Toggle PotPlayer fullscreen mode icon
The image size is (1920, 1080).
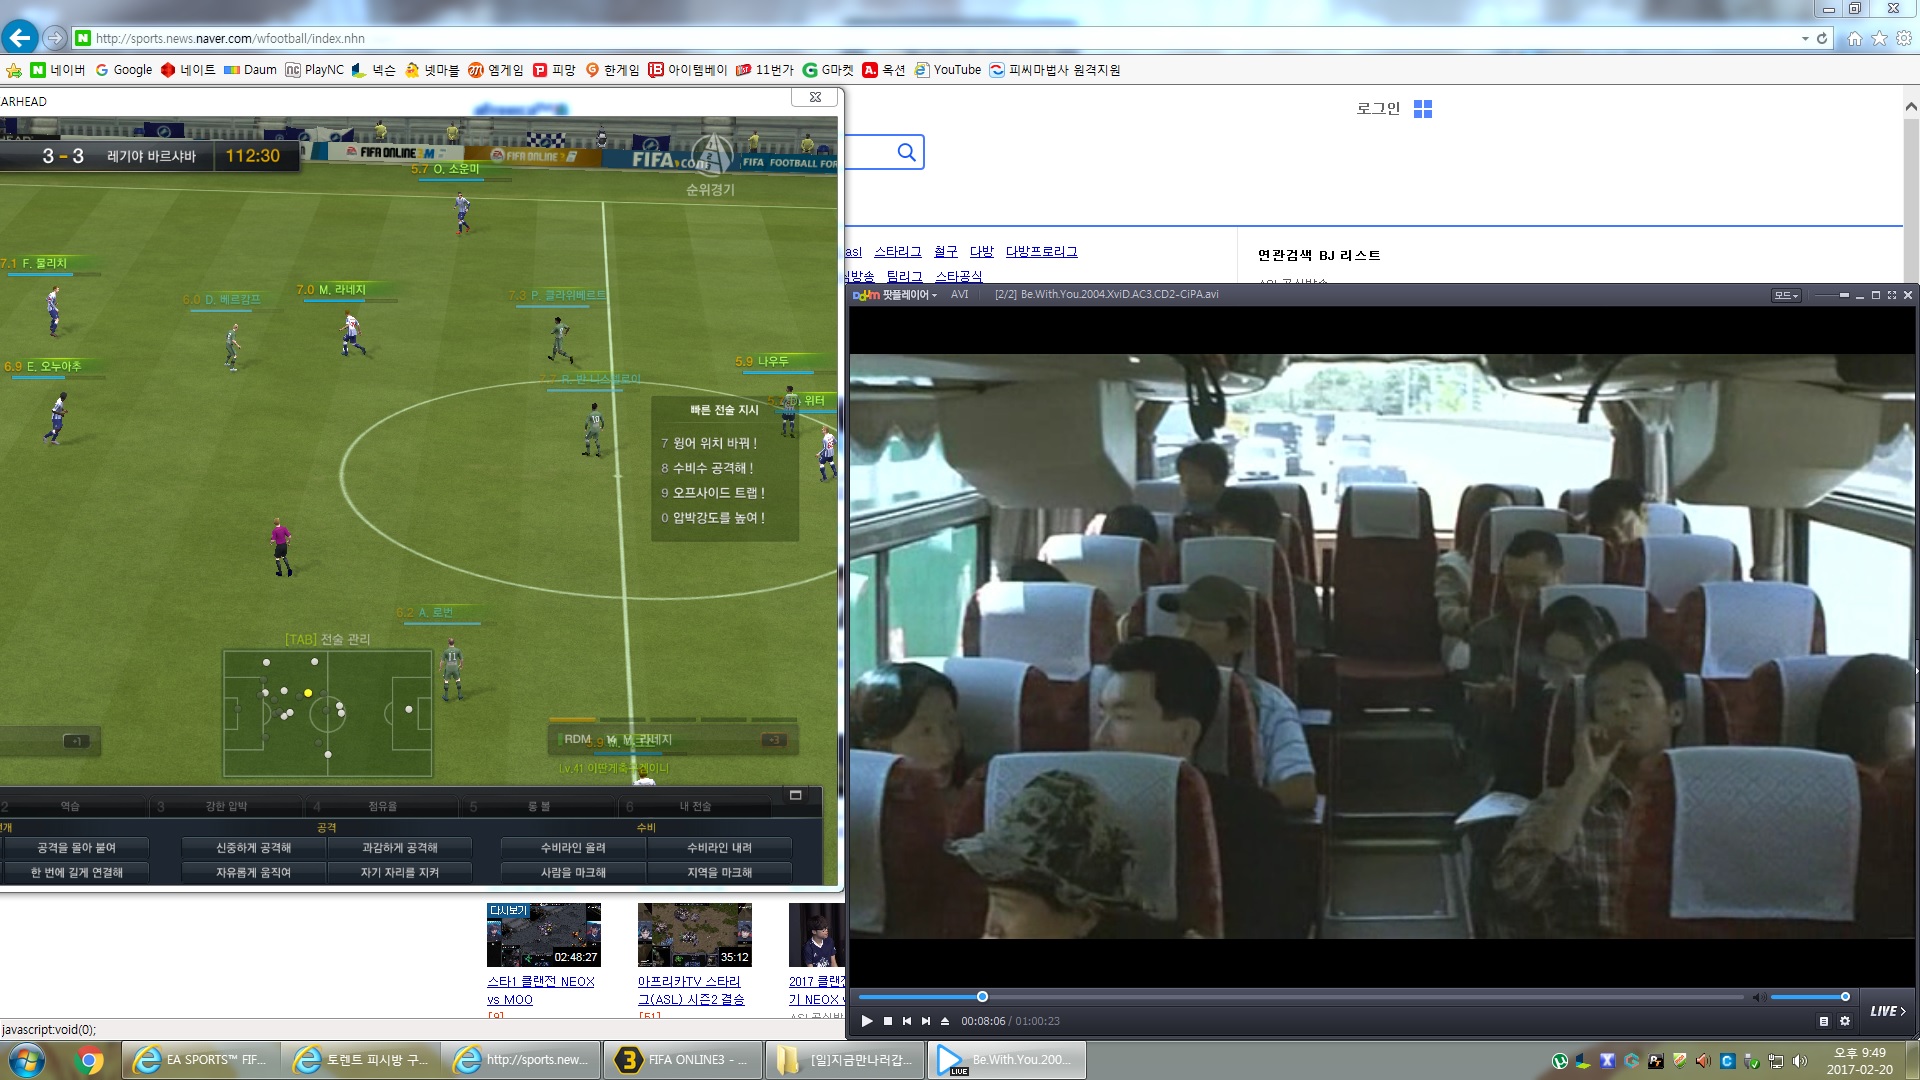tap(1891, 295)
